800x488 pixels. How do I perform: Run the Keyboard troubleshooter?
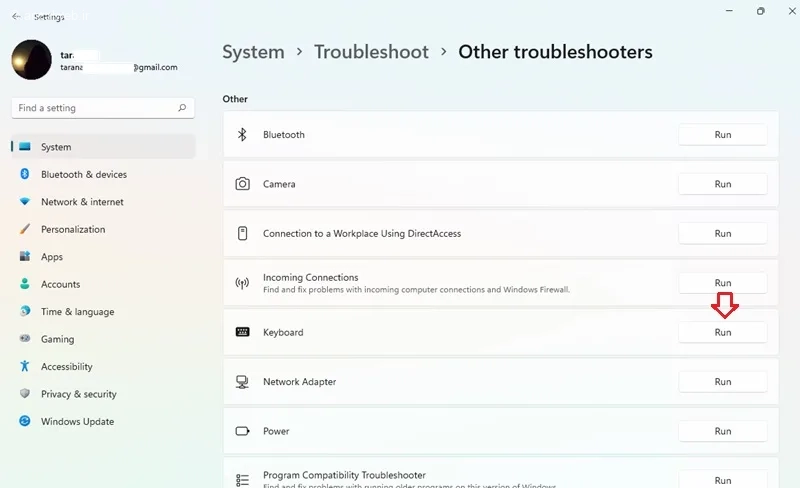[722, 332]
